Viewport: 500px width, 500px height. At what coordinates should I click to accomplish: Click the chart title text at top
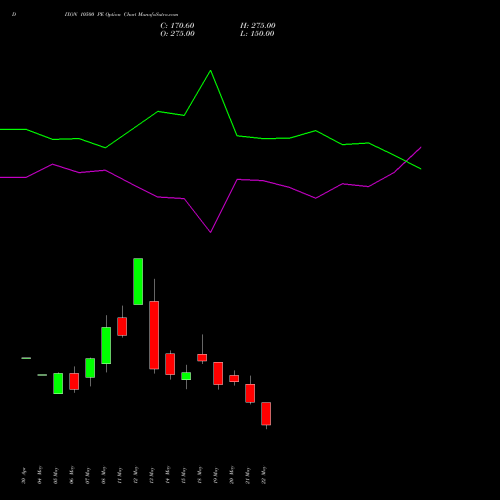121,15
